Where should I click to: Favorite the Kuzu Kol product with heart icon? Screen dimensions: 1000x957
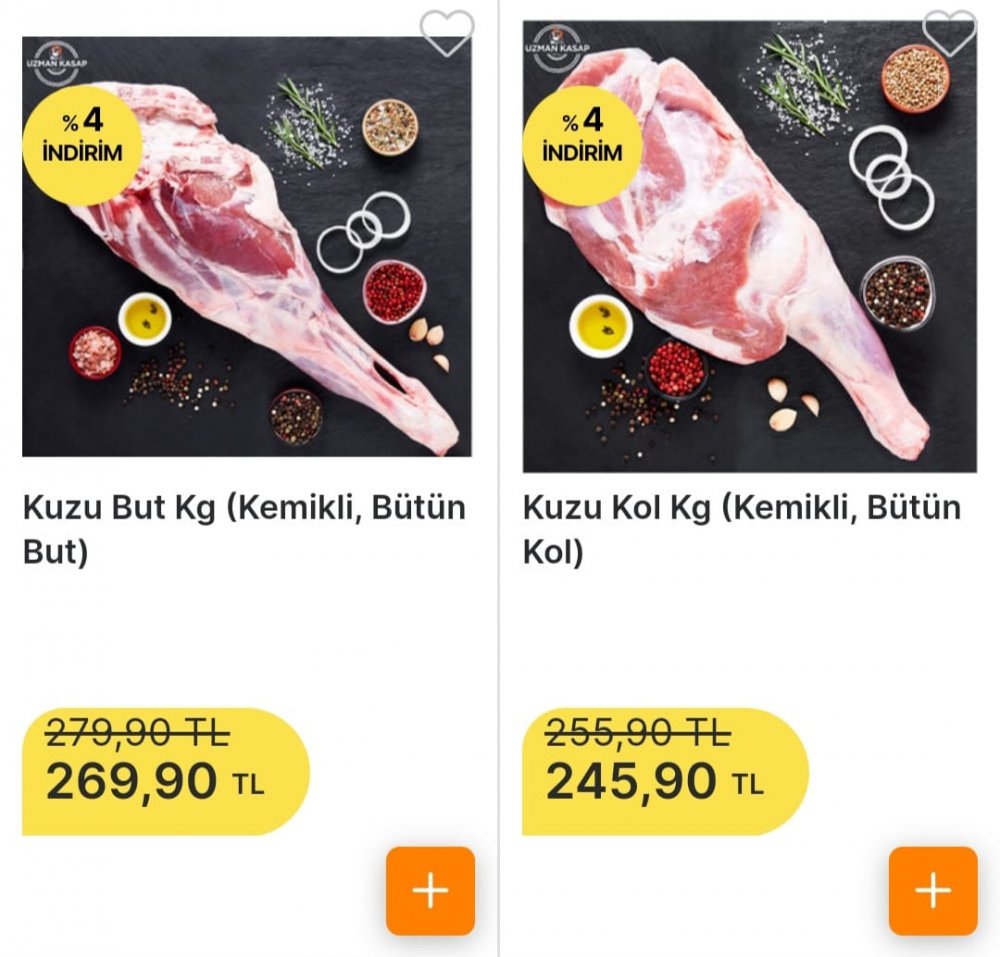[x=950, y=33]
